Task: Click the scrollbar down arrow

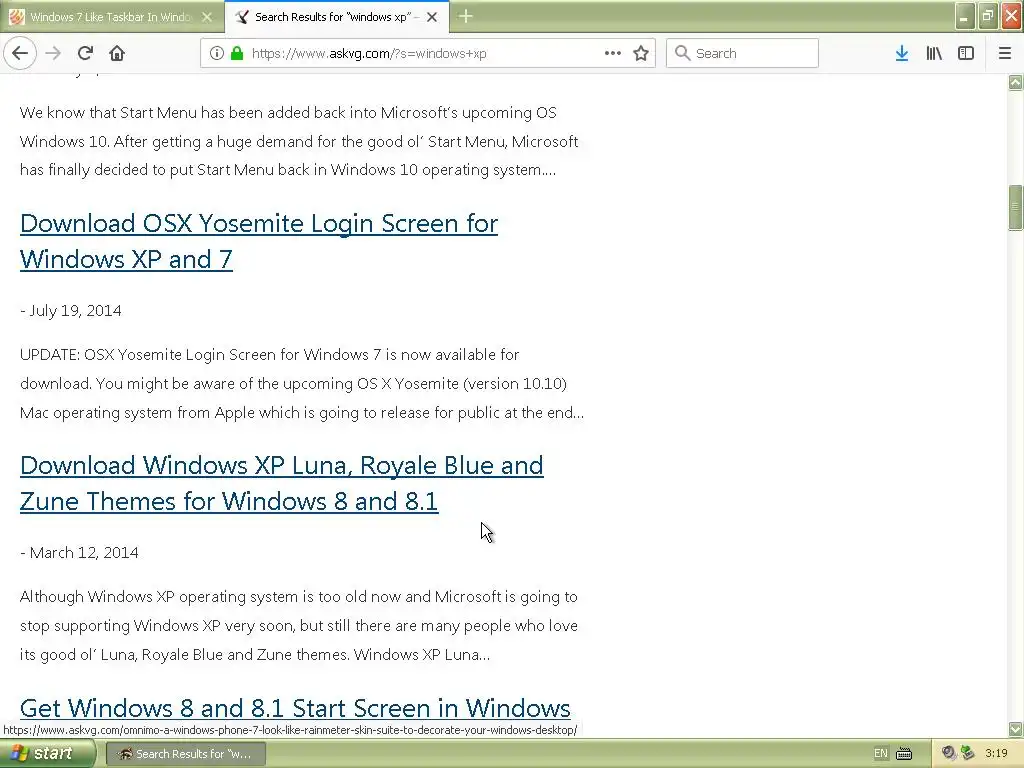Action: click(1016, 729)
